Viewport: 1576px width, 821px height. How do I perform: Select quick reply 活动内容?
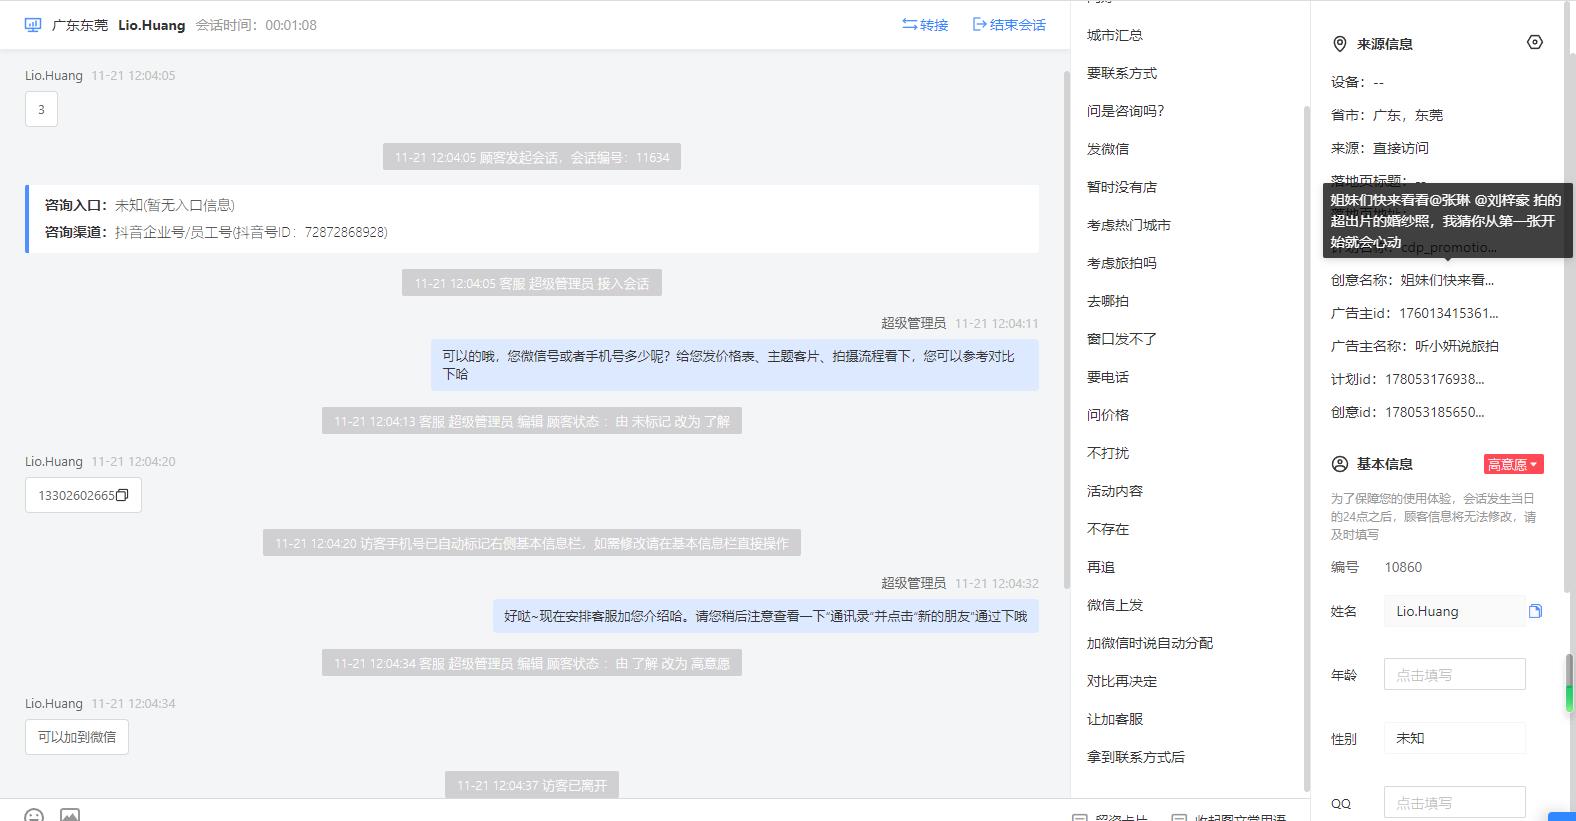1115,491
